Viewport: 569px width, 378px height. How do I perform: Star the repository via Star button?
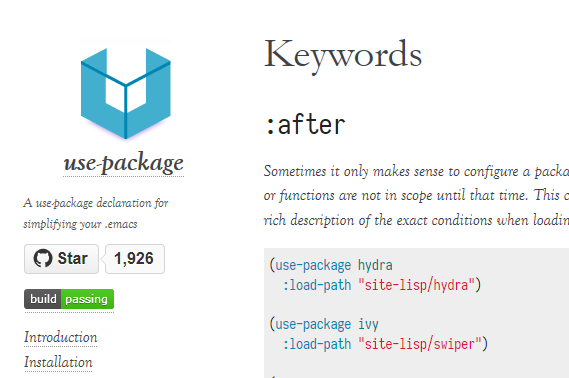(61, 259)
